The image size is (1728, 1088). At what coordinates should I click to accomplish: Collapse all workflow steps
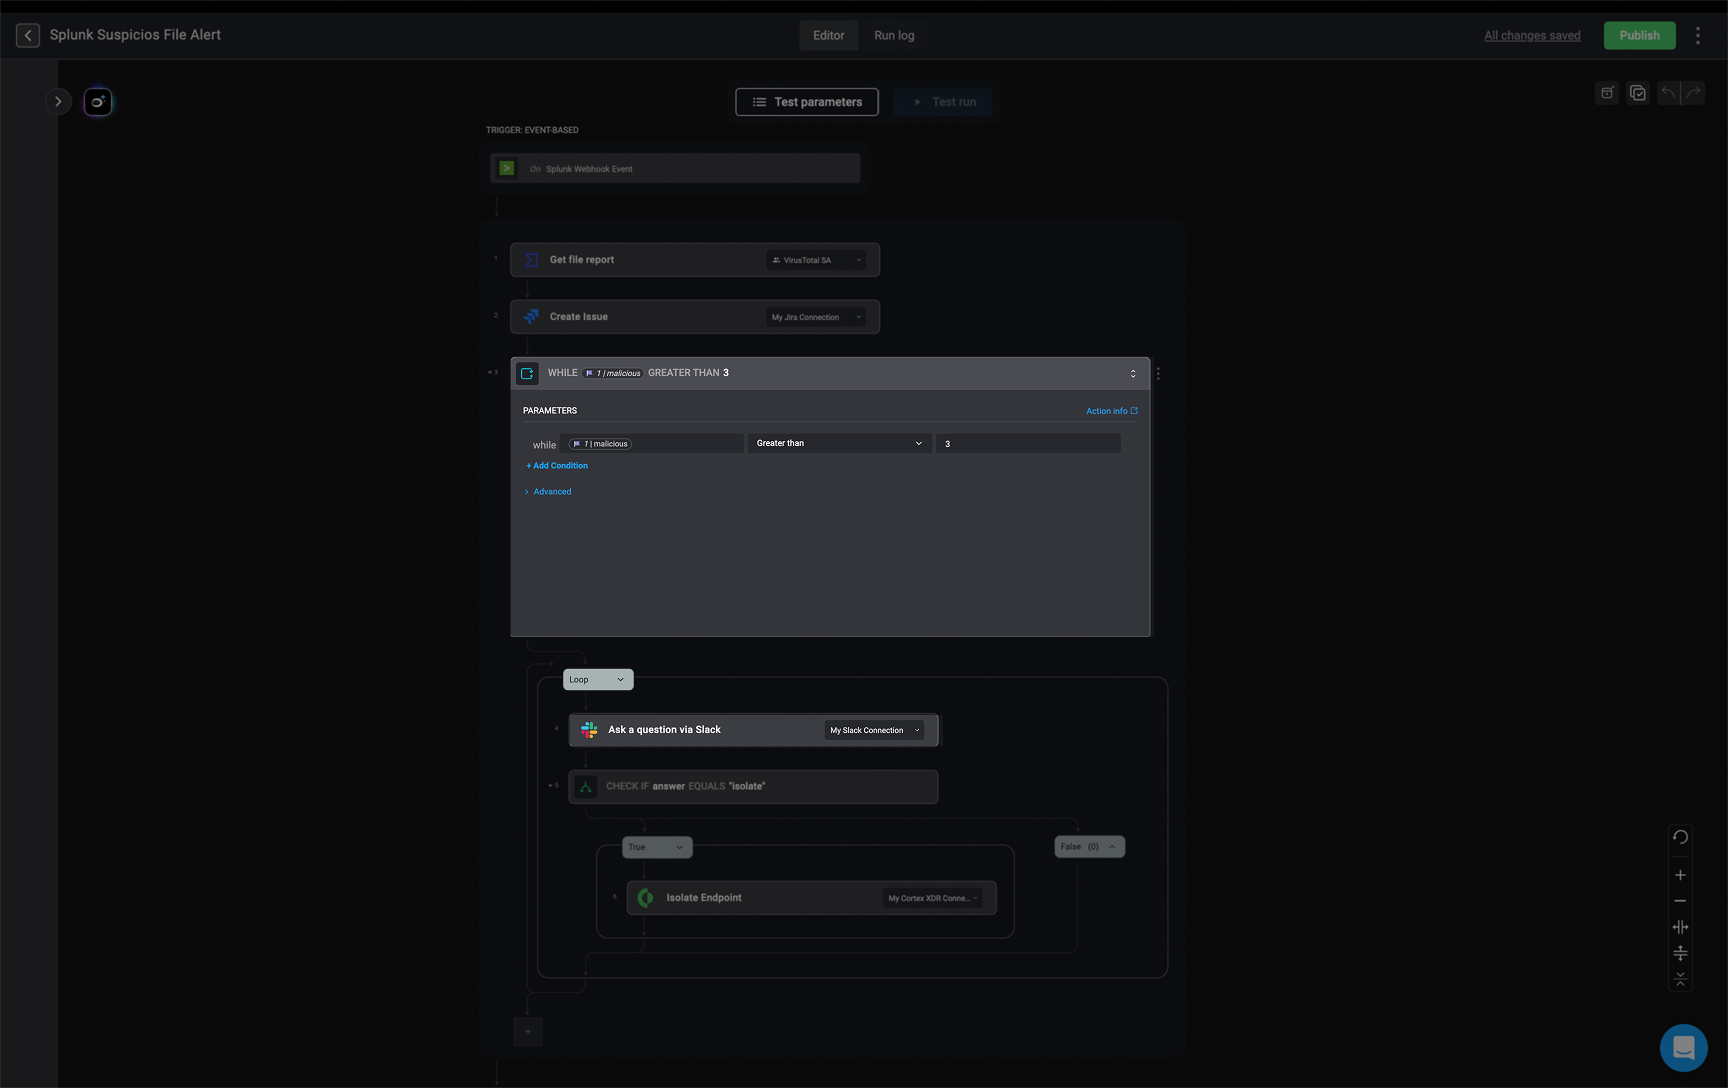tap(1680, 979)
